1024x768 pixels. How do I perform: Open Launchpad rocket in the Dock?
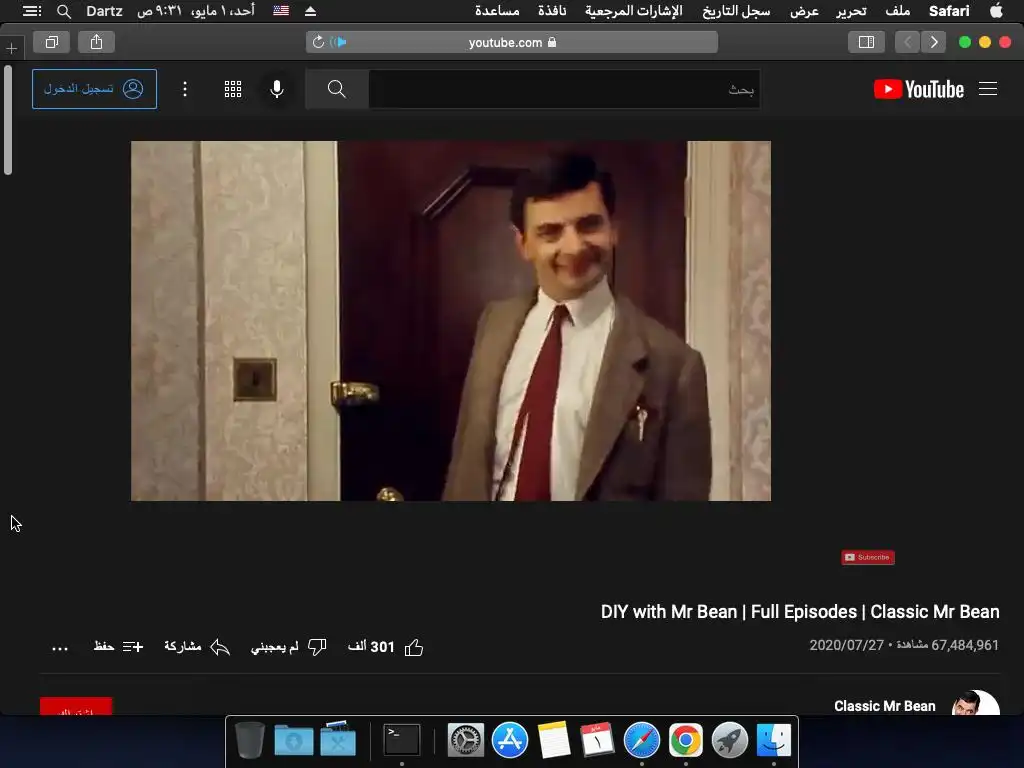[729, 740]
